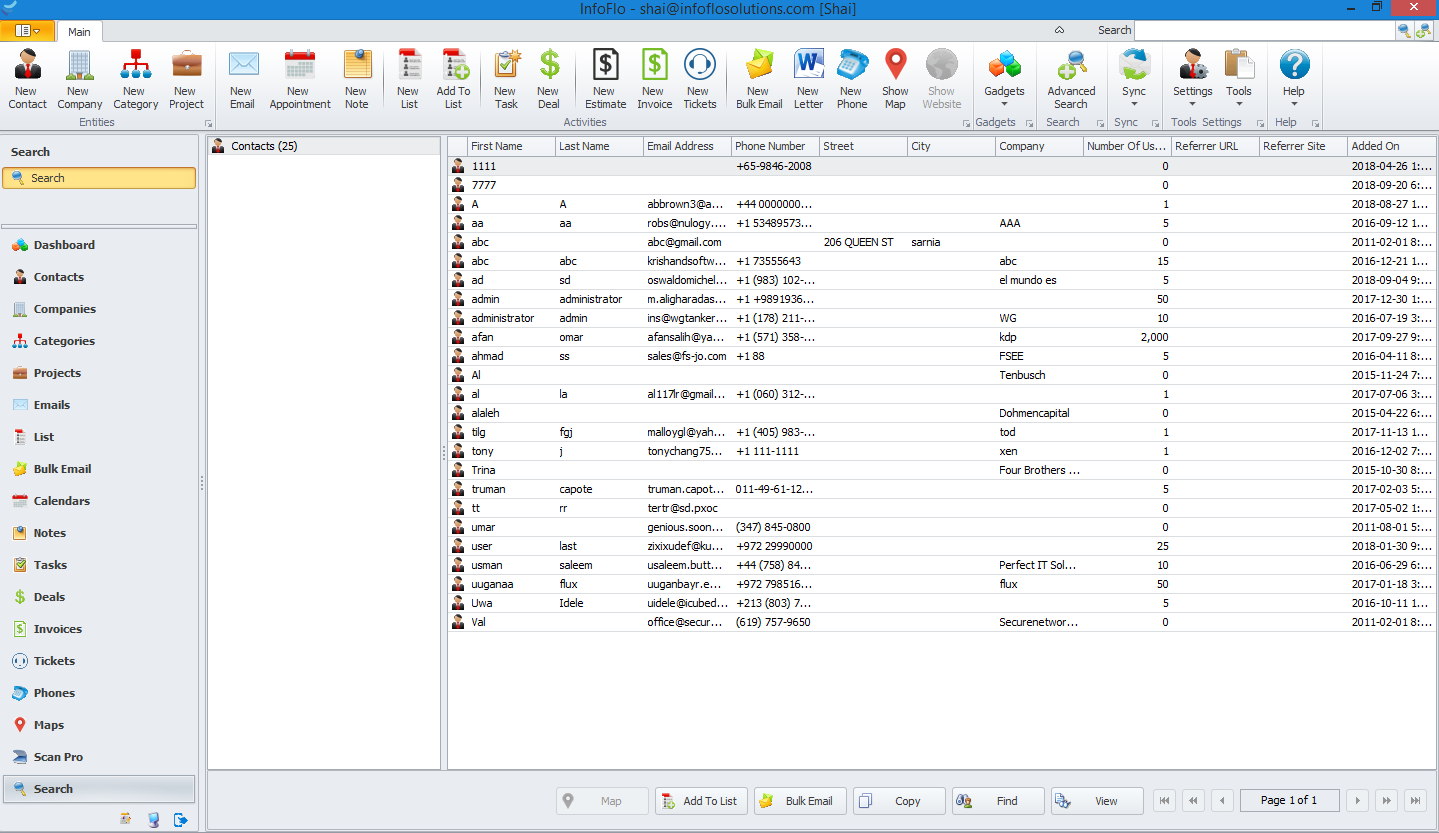Click the New Bulk Email icon
The width and height of the screenshot is (1439, 833).
(x=759, y=78)
